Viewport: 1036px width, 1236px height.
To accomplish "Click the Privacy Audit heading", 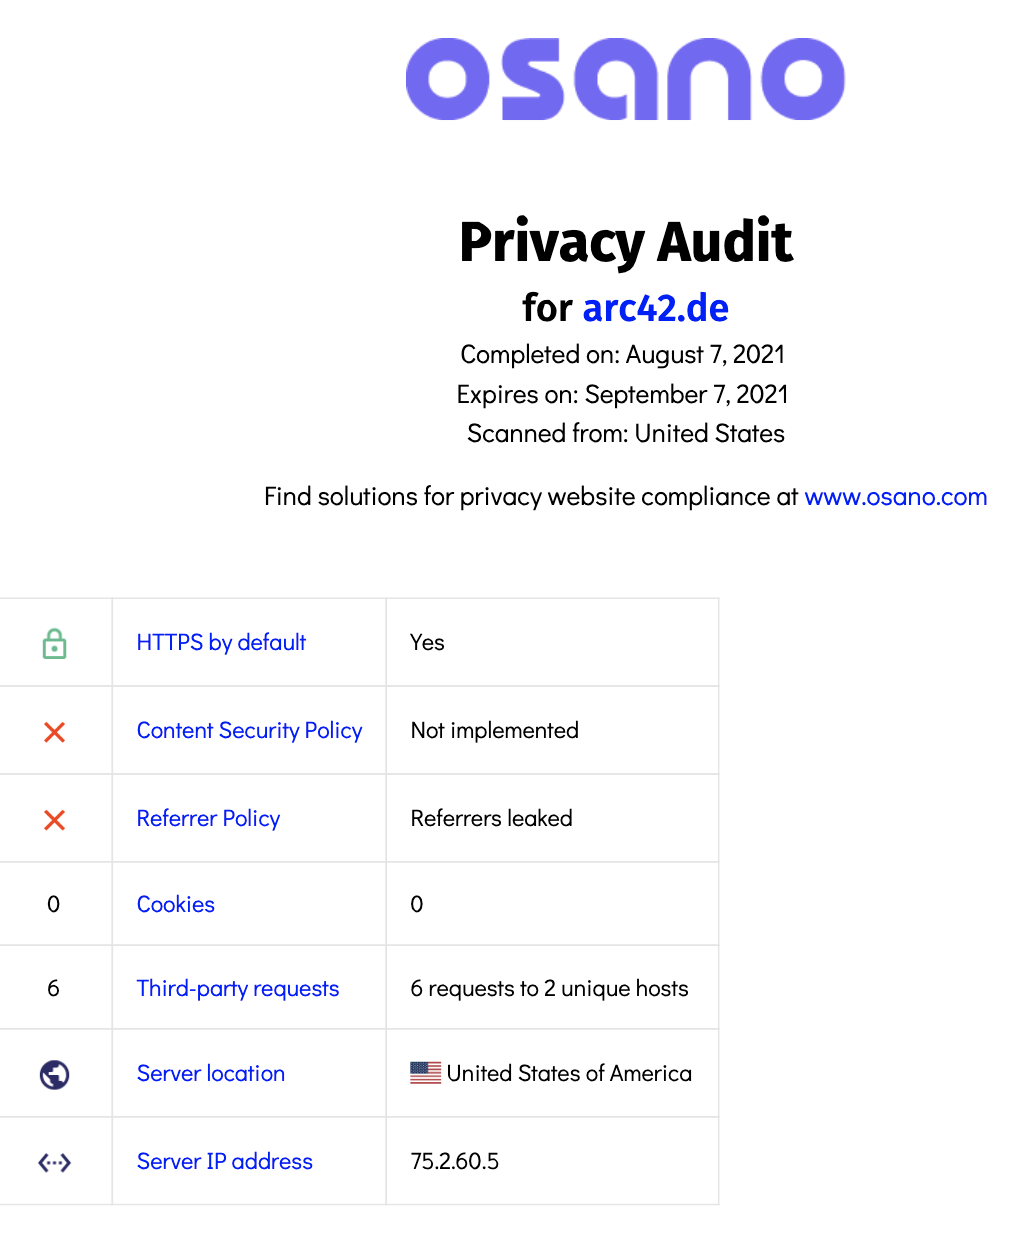I will coord(625,242).
